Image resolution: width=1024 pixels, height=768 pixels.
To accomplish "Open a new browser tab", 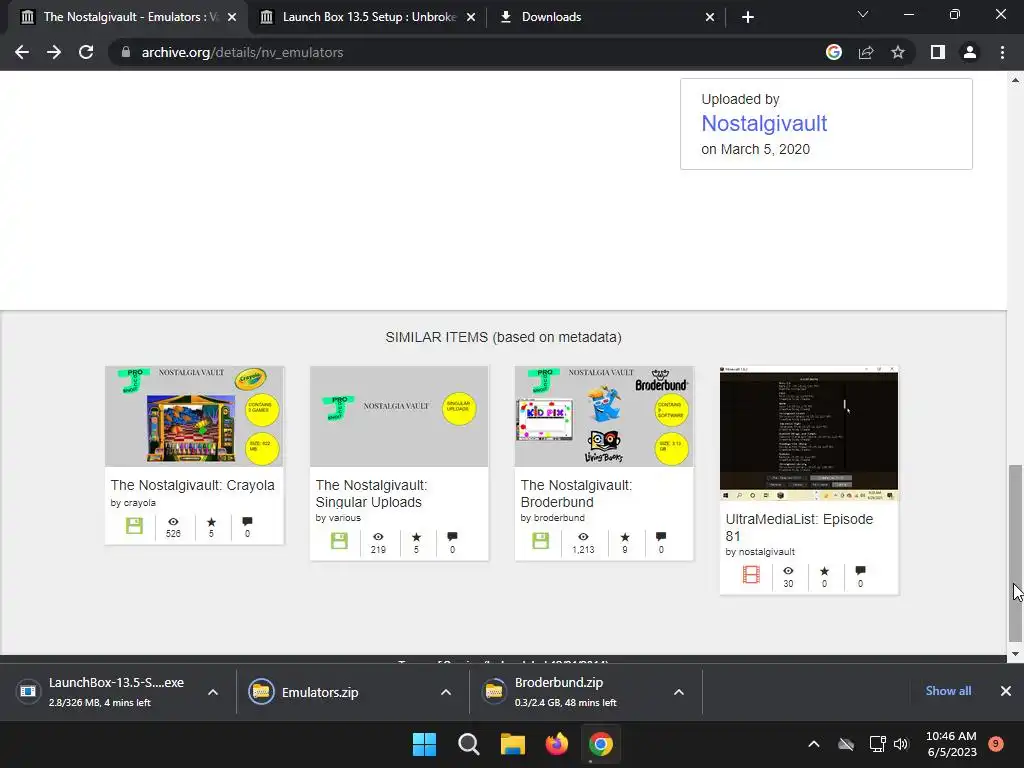I will click(748, 17).
